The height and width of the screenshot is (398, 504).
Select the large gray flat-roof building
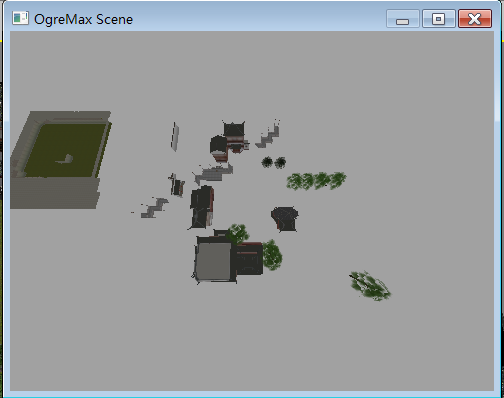213,260
